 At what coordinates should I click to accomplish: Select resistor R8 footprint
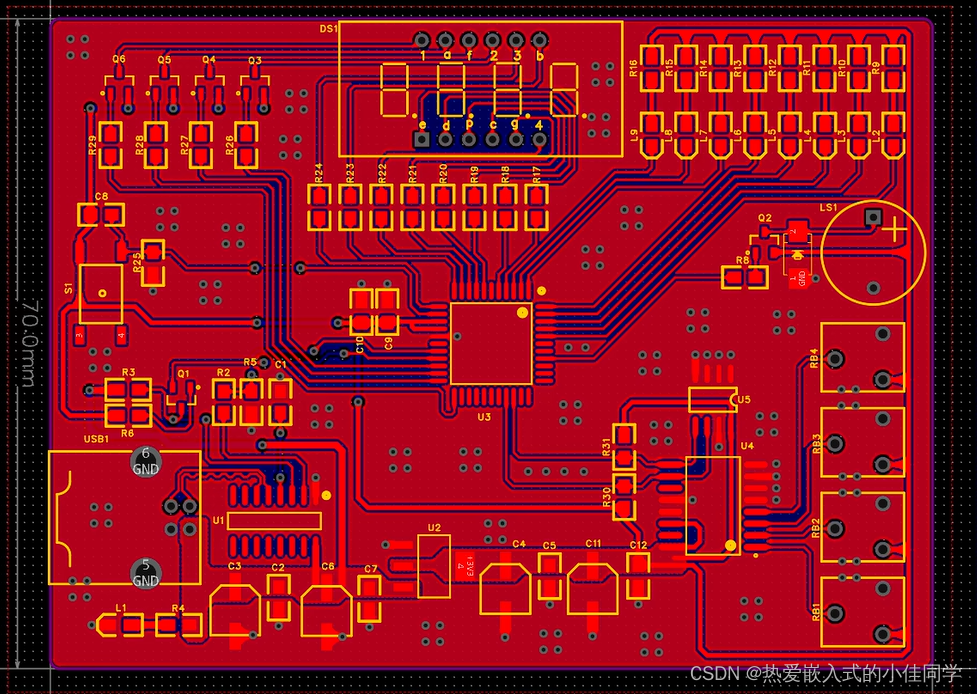745,277
